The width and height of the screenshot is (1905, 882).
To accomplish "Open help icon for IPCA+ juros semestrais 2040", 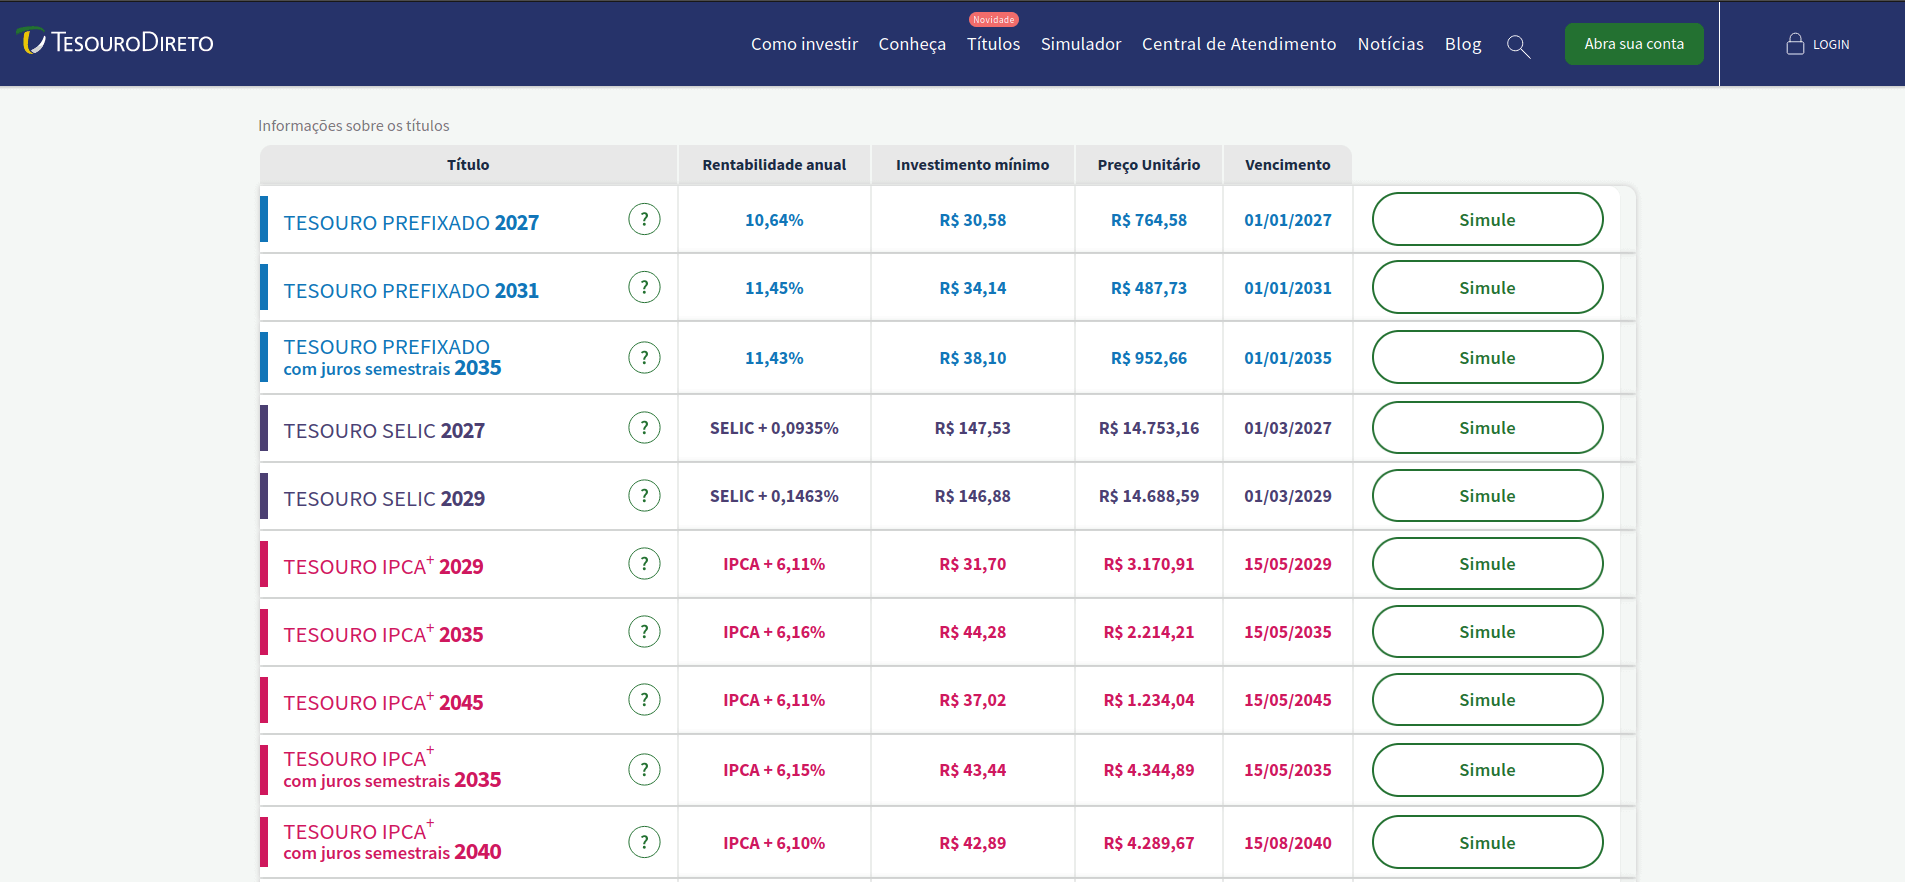I will point(644,842).
